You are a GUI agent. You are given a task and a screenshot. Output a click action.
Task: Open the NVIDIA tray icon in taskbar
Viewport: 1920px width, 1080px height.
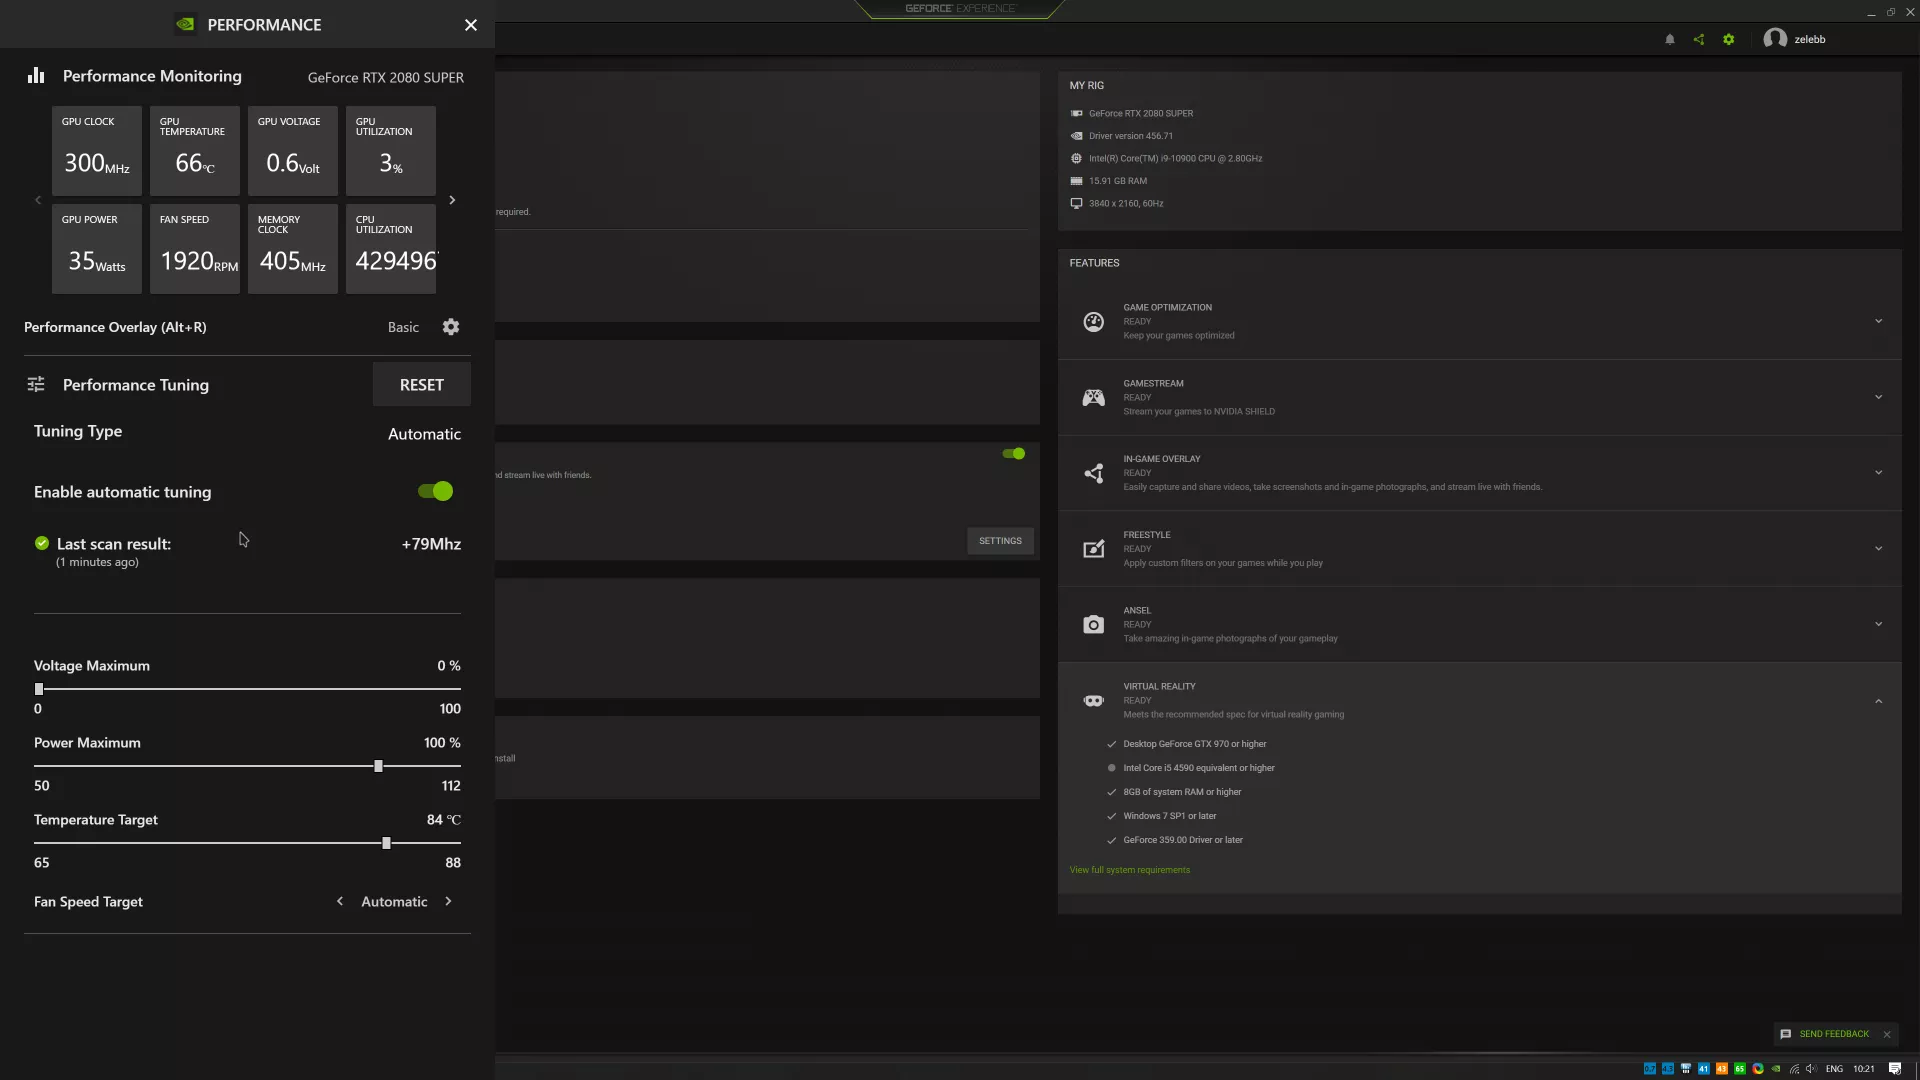point(1776,1069)
